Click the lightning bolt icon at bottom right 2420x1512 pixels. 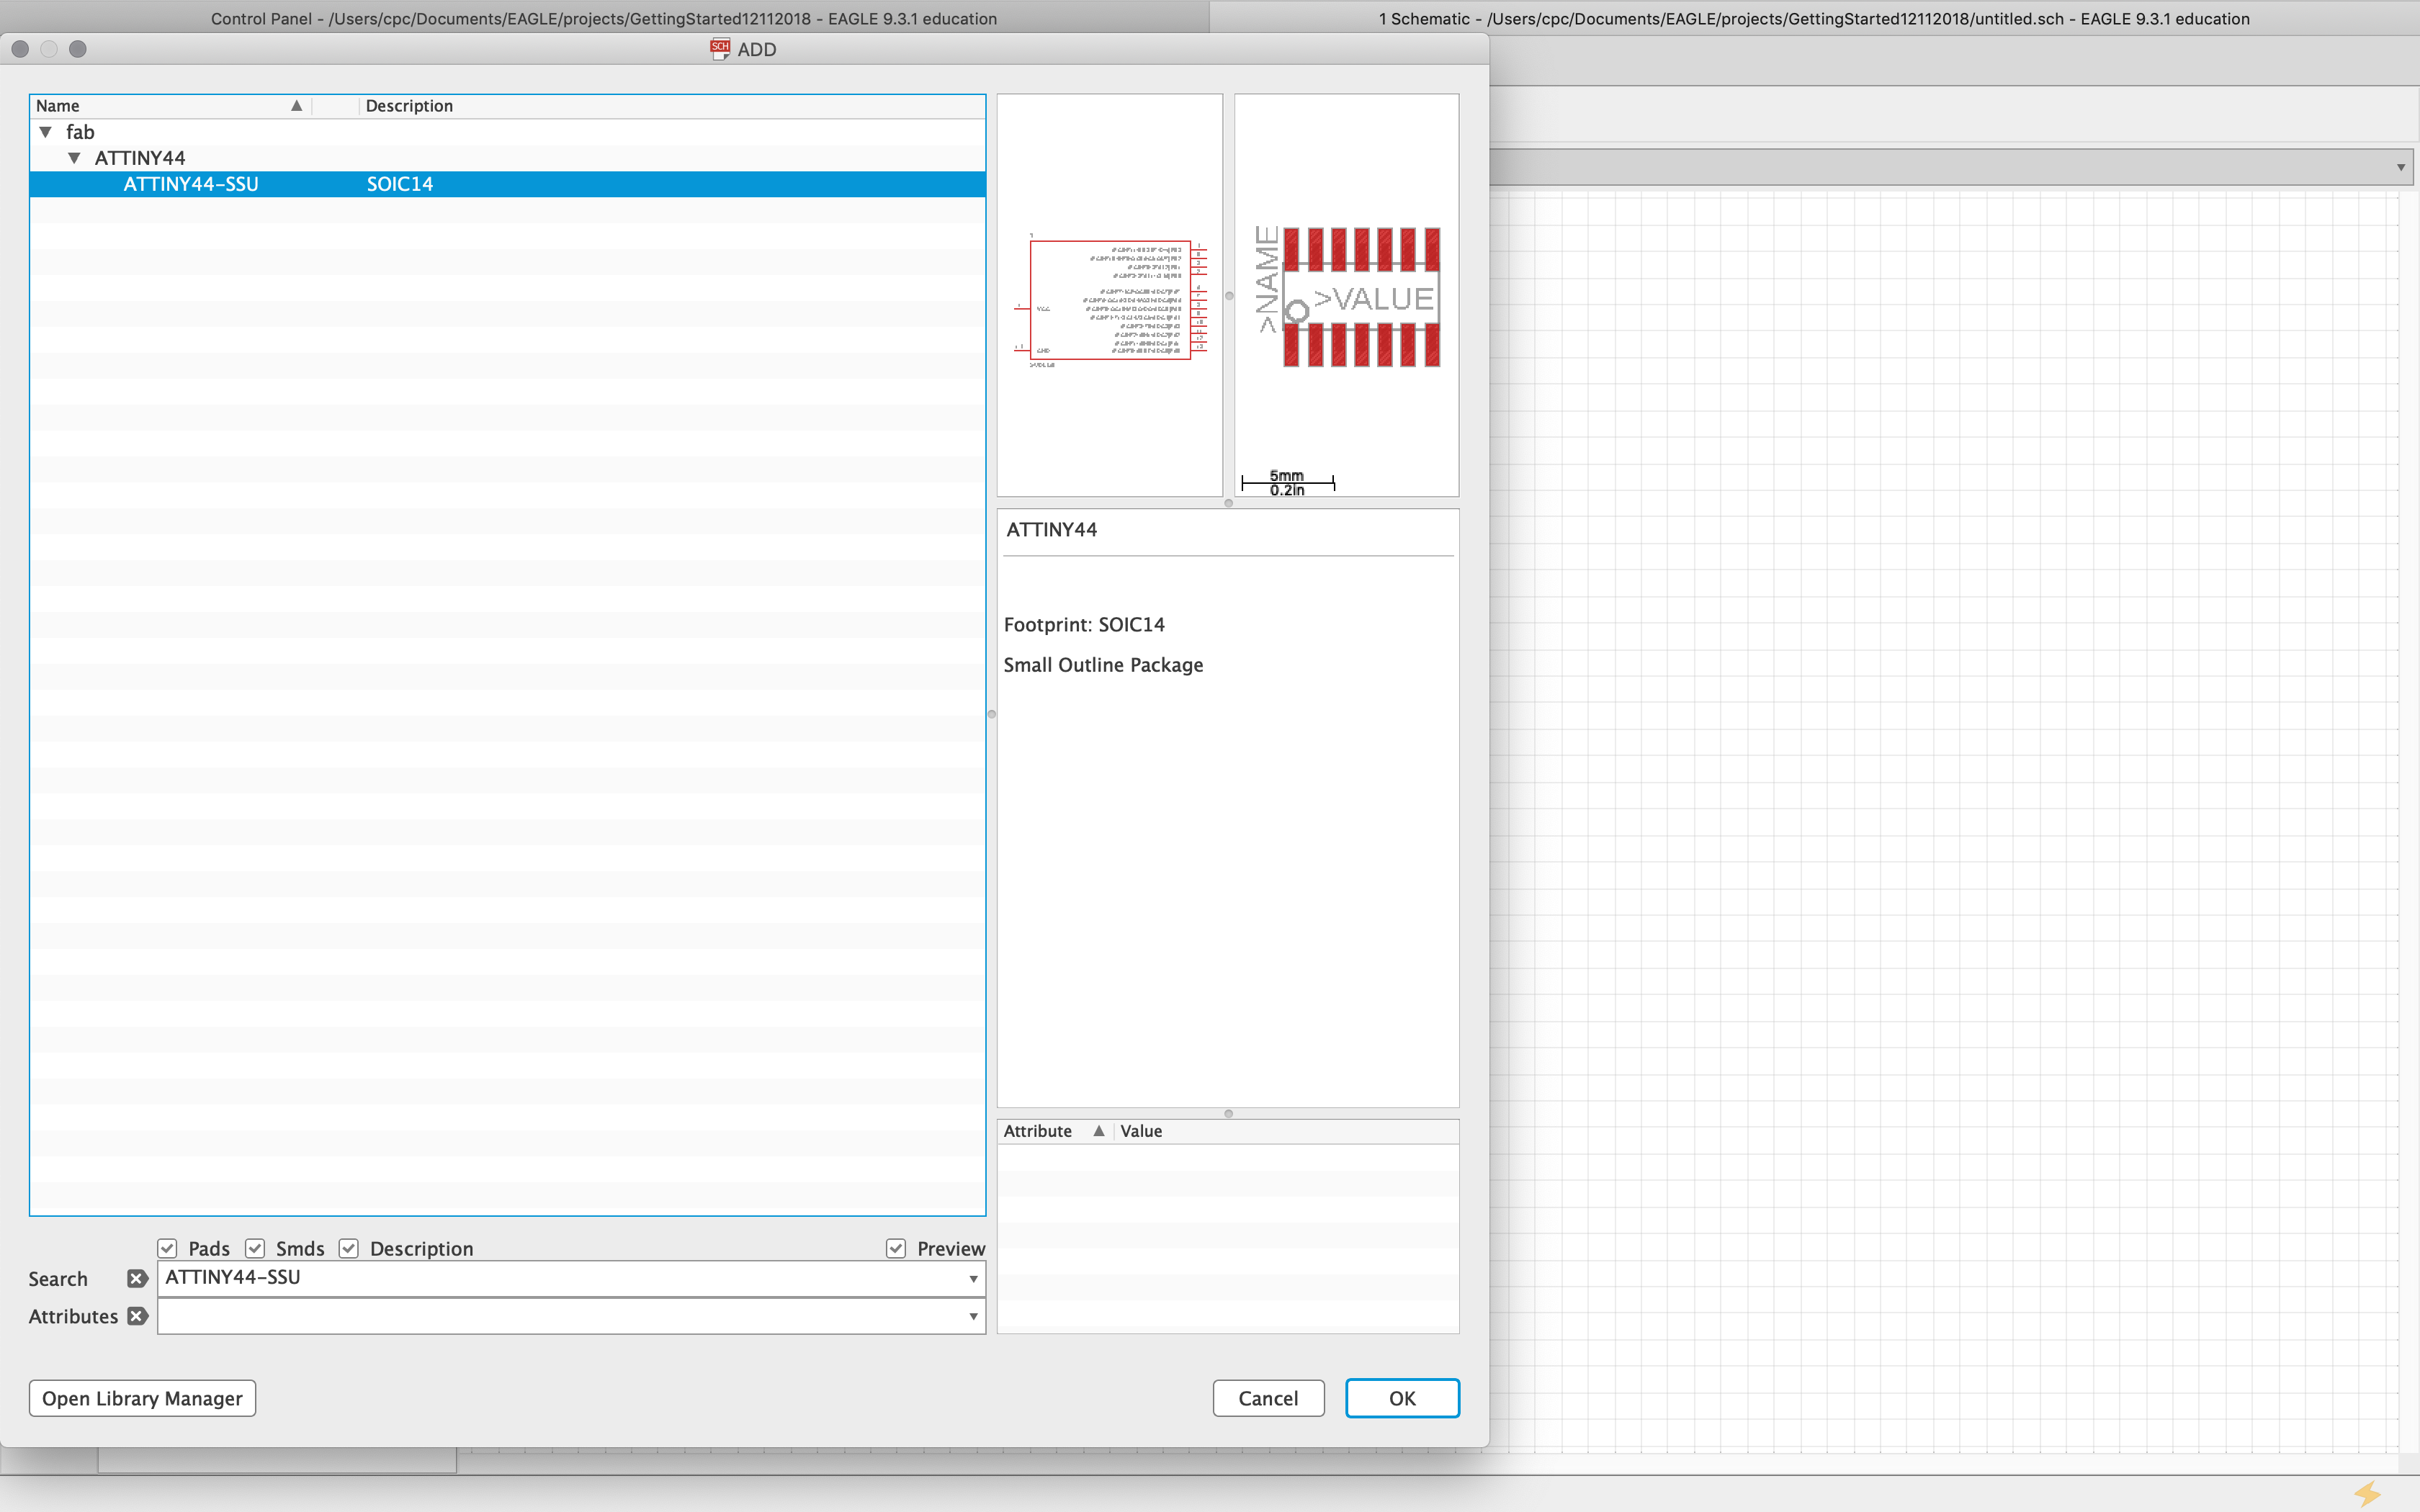(2367, 1494)
